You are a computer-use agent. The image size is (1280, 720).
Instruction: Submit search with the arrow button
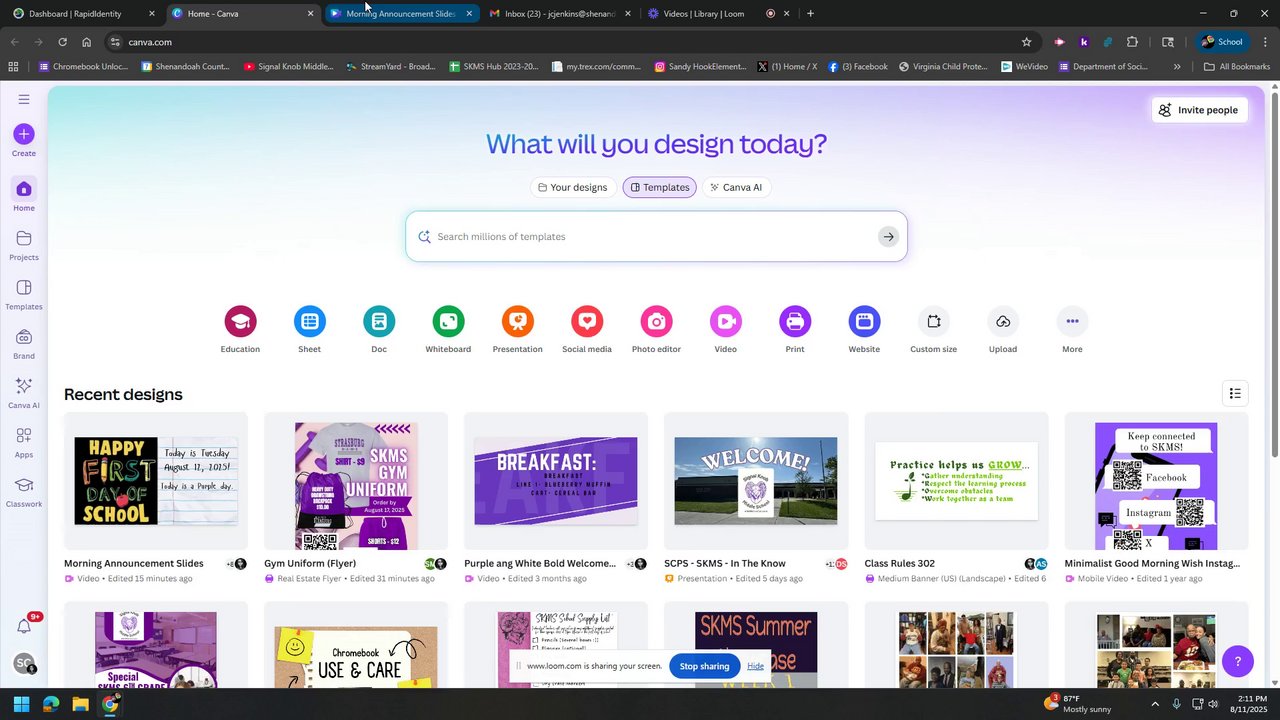click(x=887, y=237)
